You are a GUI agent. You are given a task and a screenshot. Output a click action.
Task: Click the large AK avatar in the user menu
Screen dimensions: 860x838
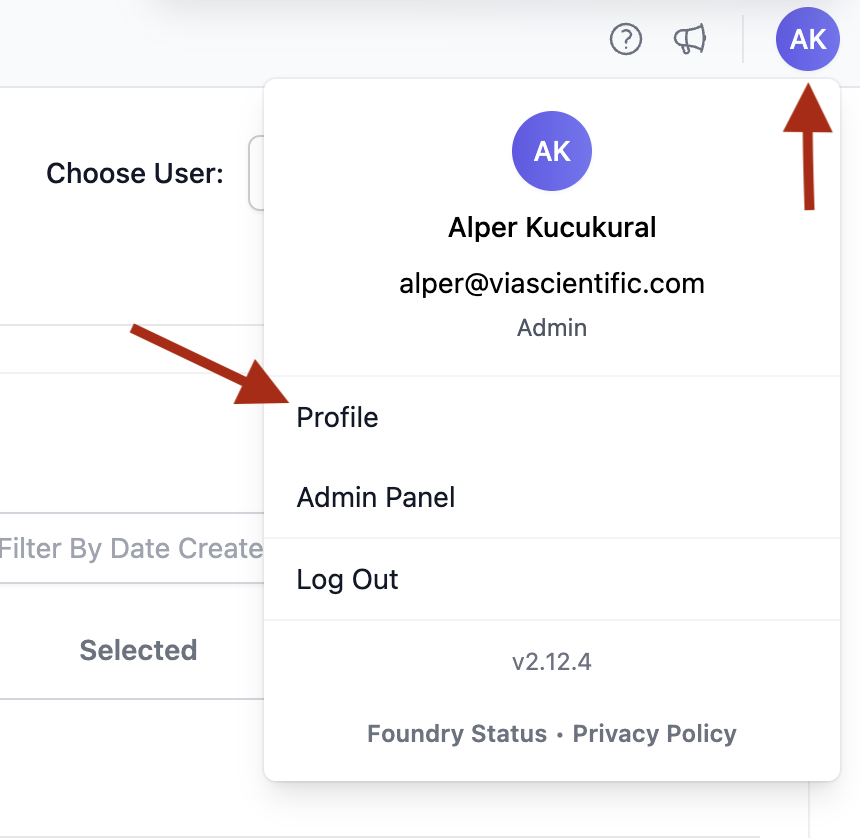[x=552, y=151]
